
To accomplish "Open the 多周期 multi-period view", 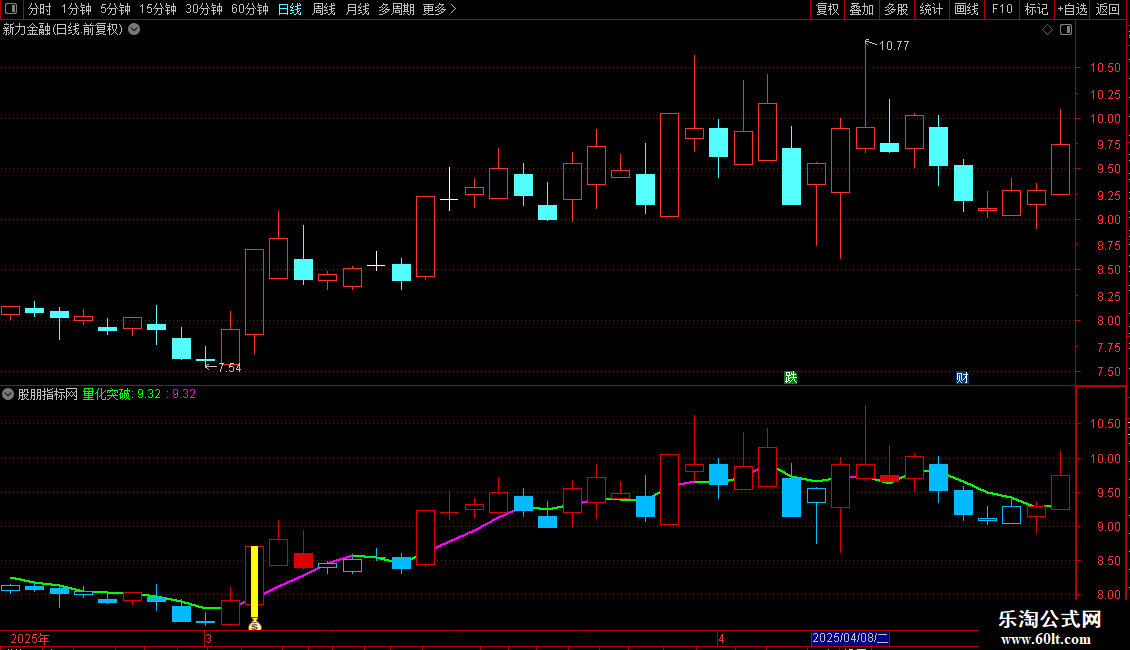I will 396,9.
